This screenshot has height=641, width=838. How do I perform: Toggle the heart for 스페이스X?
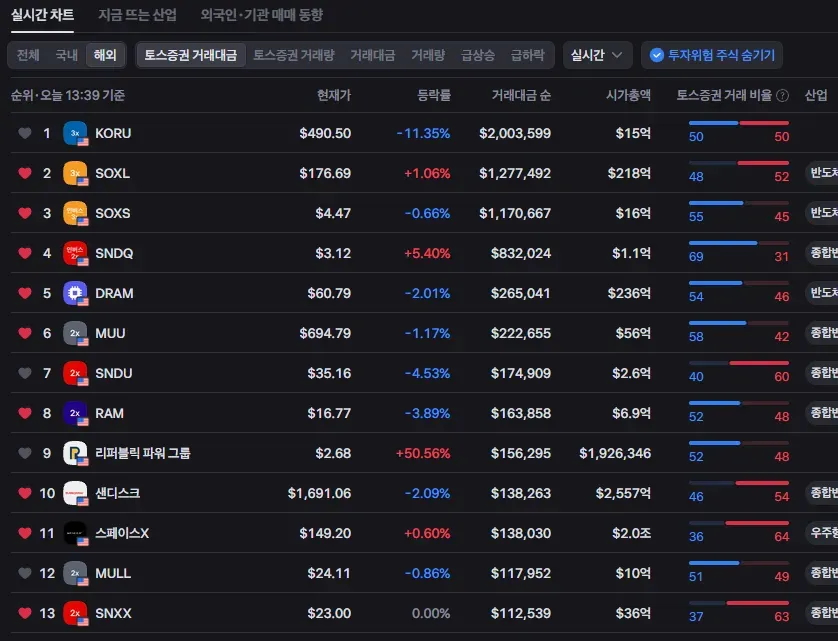coord(25,533)
